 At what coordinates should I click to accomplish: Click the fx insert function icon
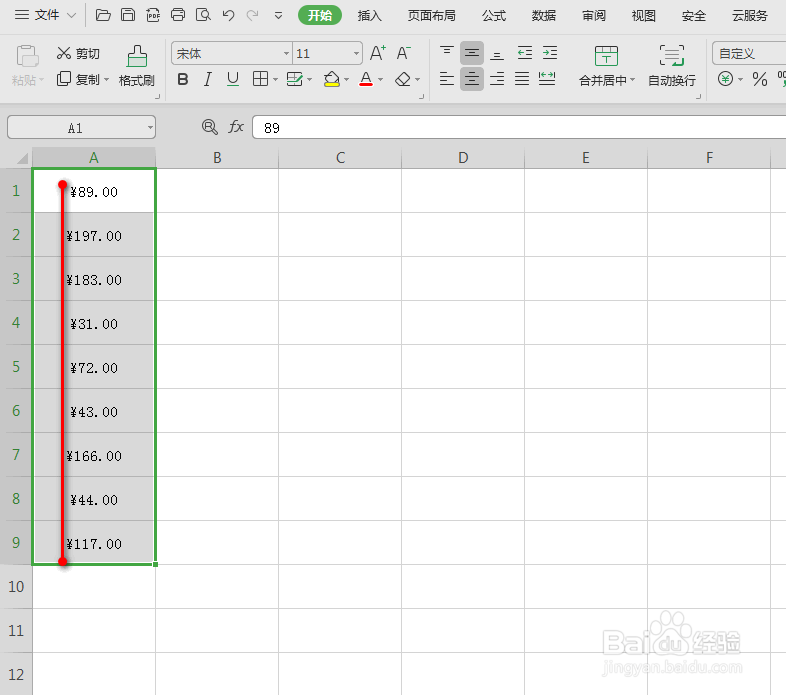[x=236, y=127]
